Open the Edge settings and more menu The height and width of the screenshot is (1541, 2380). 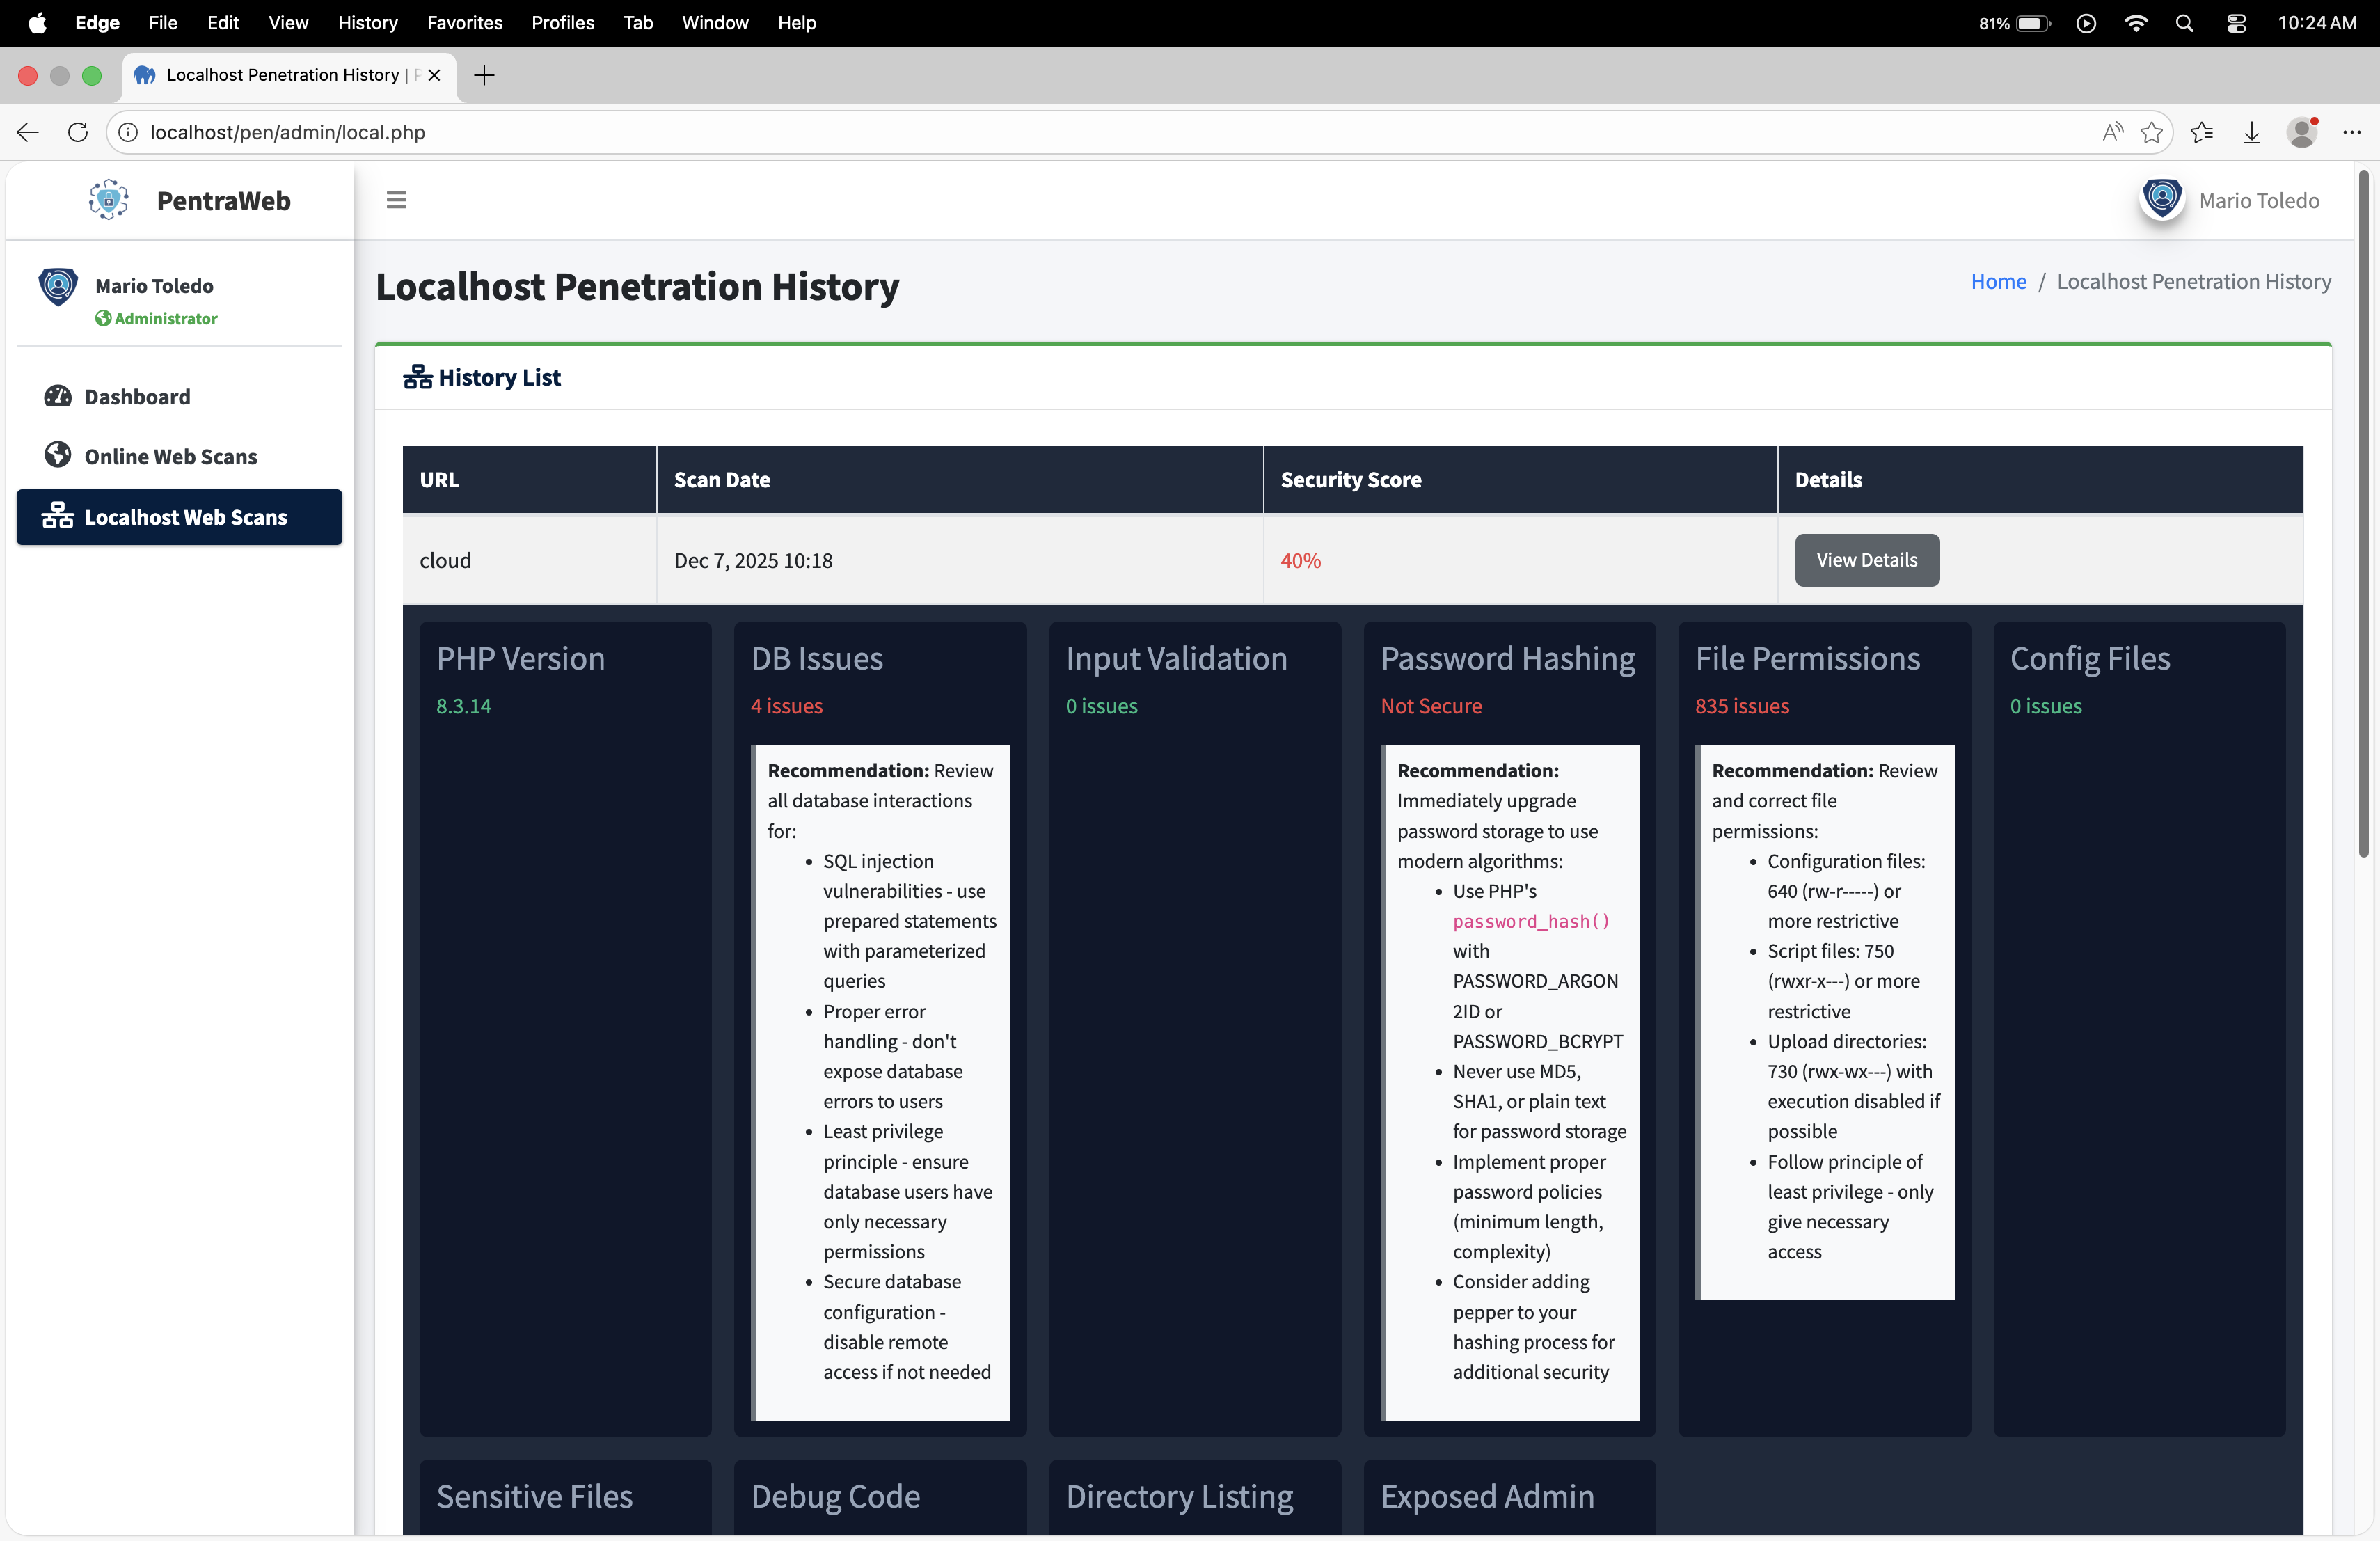tap(2351, 132)
